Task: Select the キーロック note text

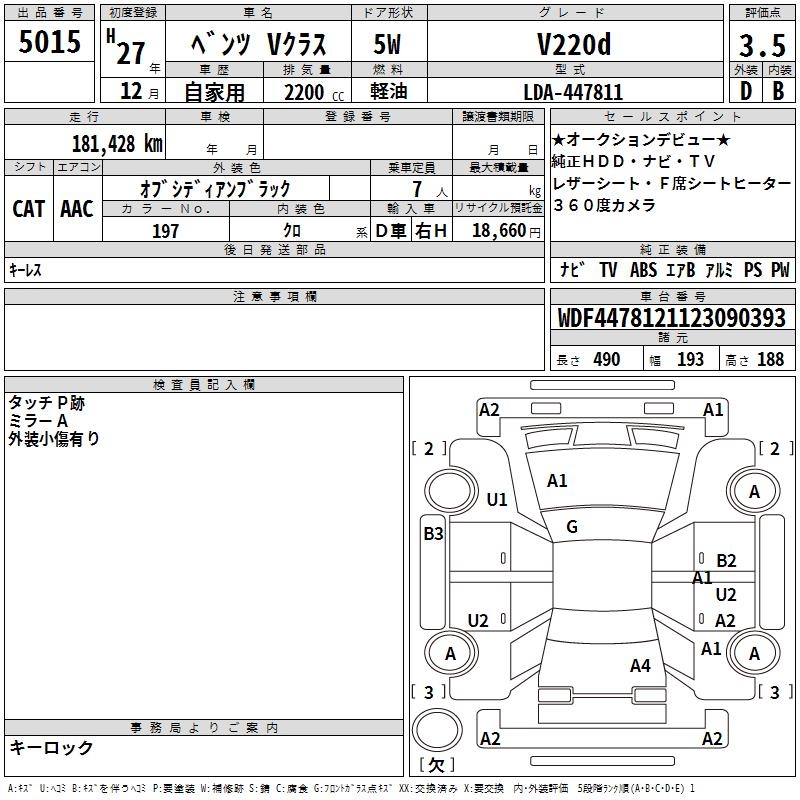Action: [51, 747]
